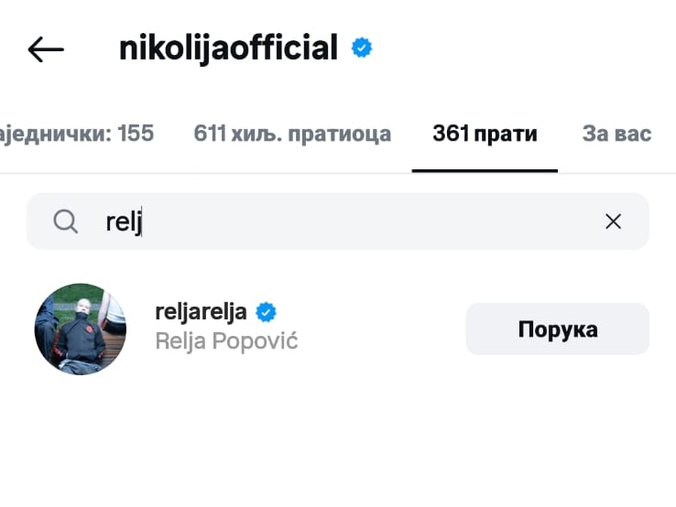
Task: Click the magnifying glass search icon
Action: tap(66, 222)
